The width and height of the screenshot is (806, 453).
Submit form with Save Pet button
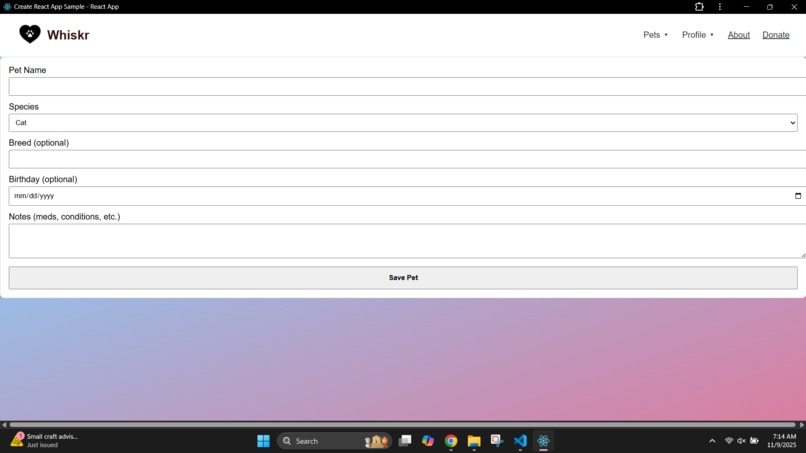(403, 278)
